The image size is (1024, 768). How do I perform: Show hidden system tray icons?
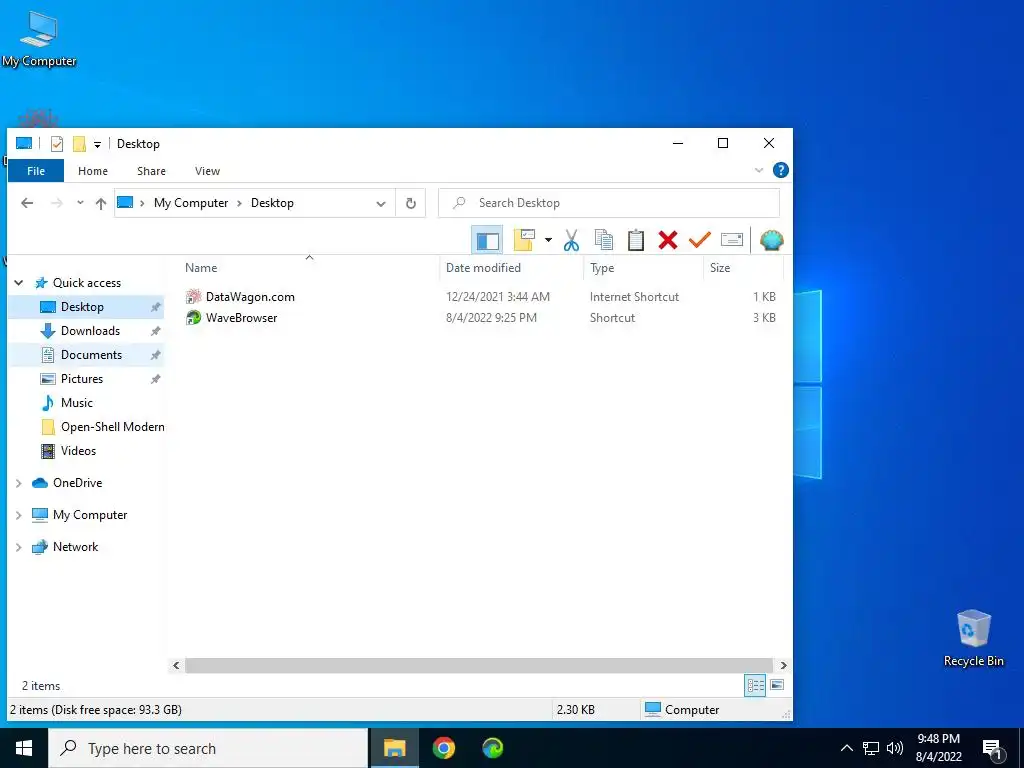click(846, 748)
